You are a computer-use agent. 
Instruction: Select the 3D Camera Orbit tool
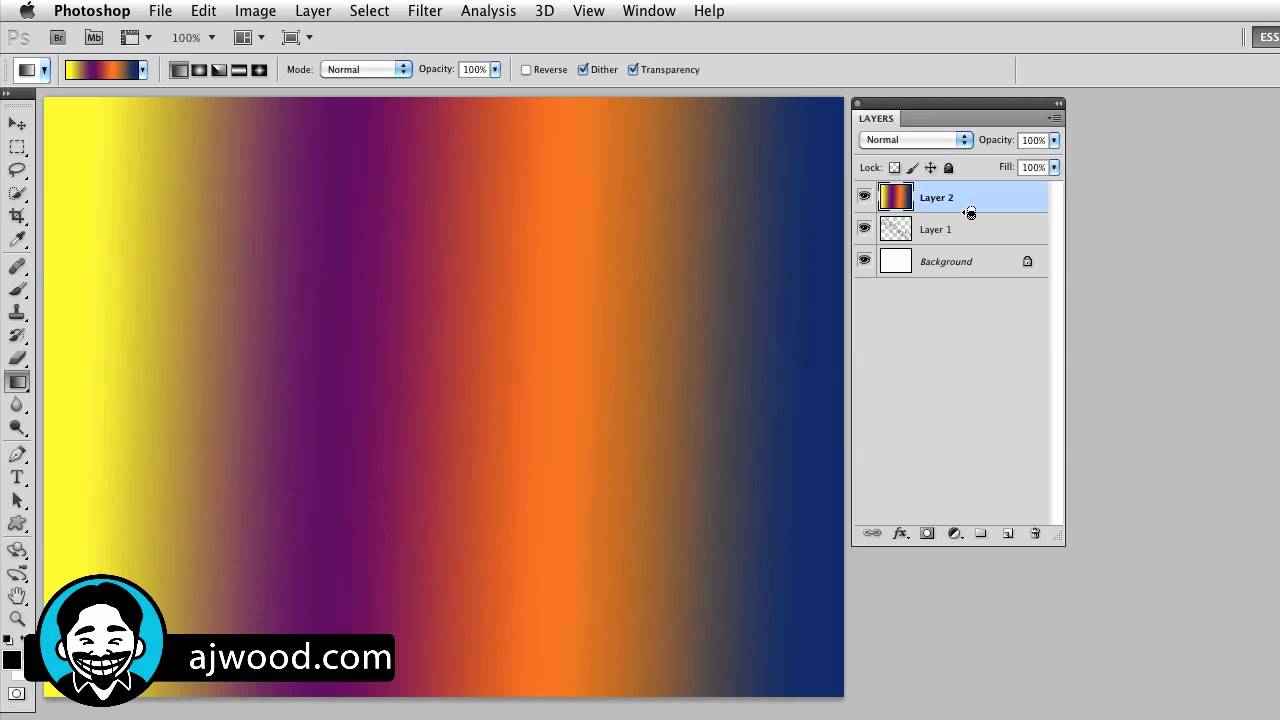[17, 574]
